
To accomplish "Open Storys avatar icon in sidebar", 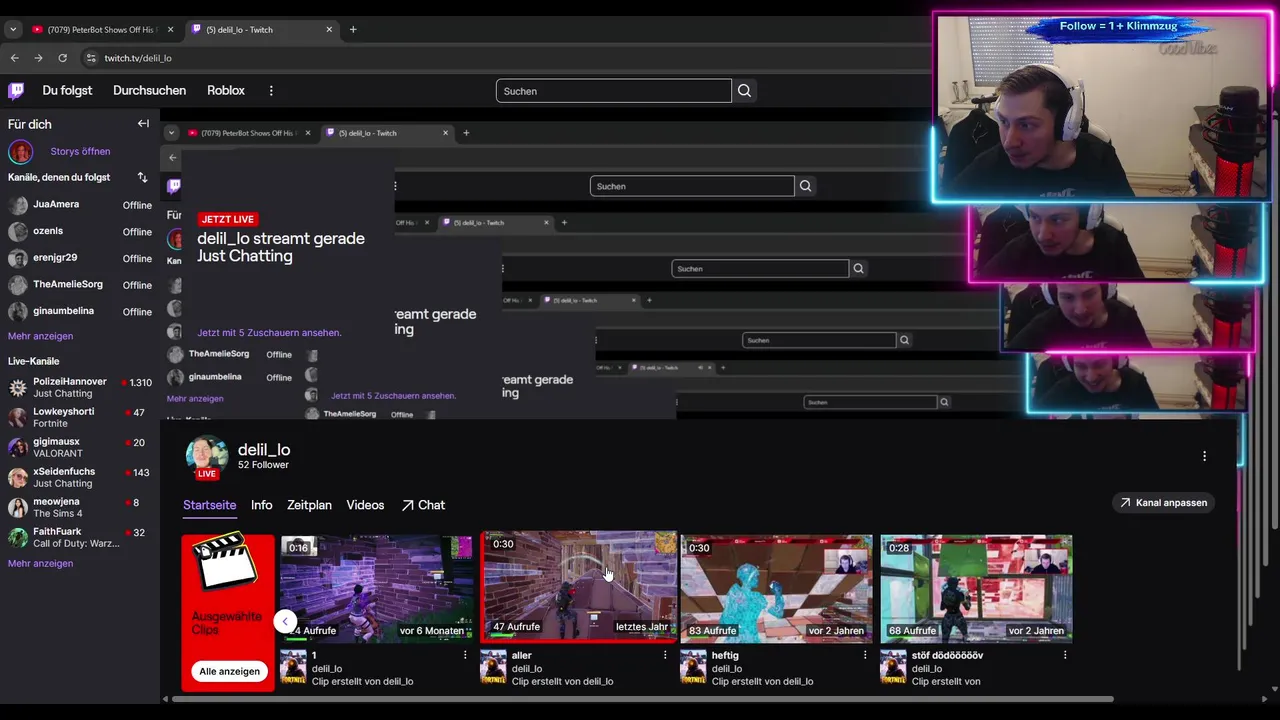I will tap(20, 152).
